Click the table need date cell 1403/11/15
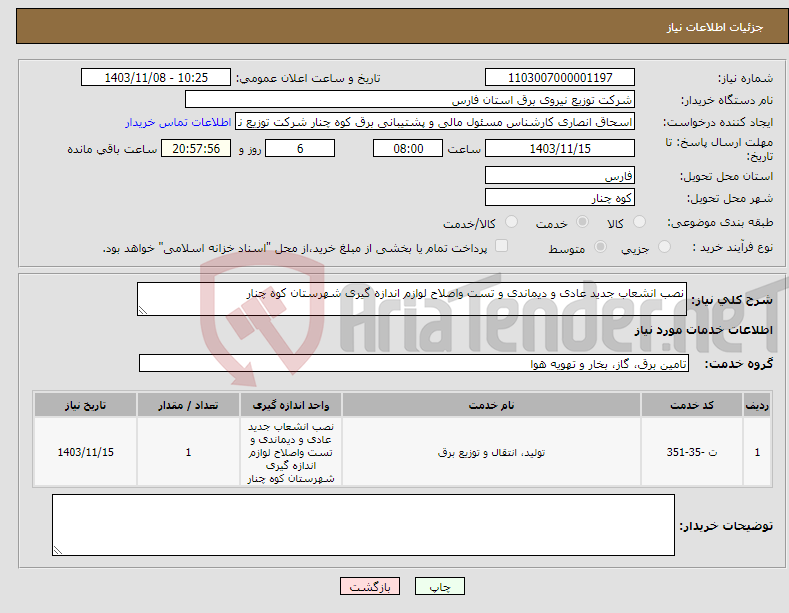Viewport: 789px width, 613px height. coord(86,452)
